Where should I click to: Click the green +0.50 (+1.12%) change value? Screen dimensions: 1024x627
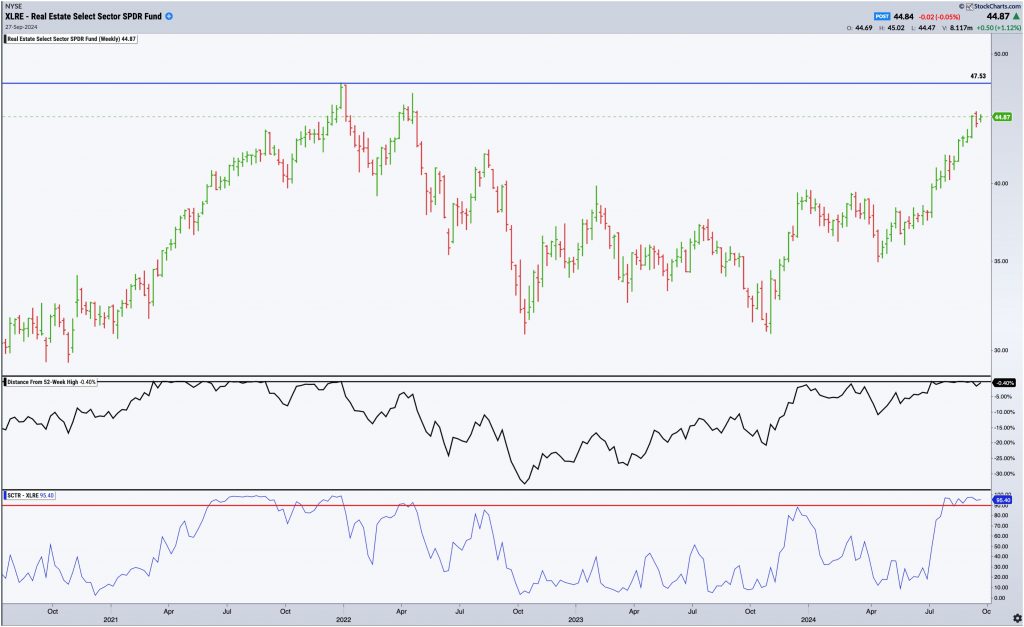click(x=999, y=28)
